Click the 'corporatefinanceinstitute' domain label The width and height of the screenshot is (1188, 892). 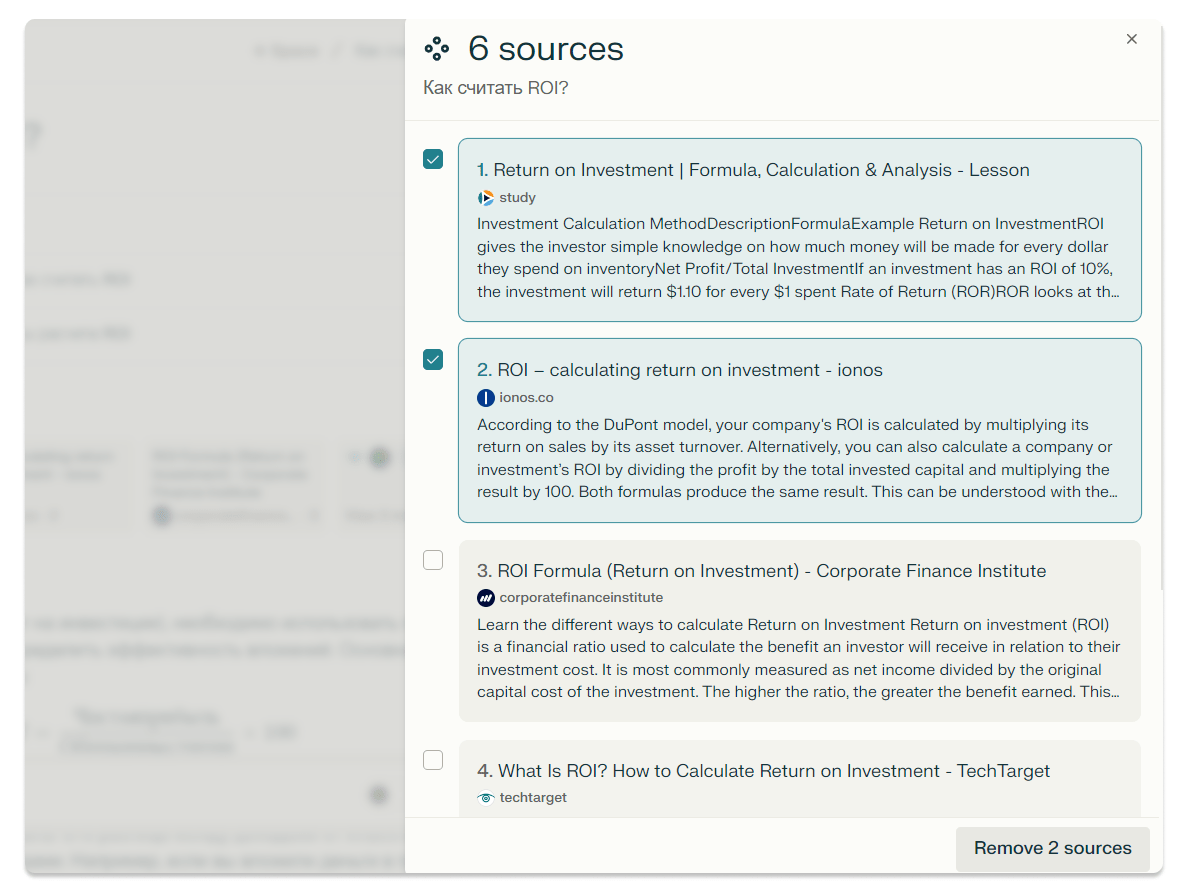(581, 598)
